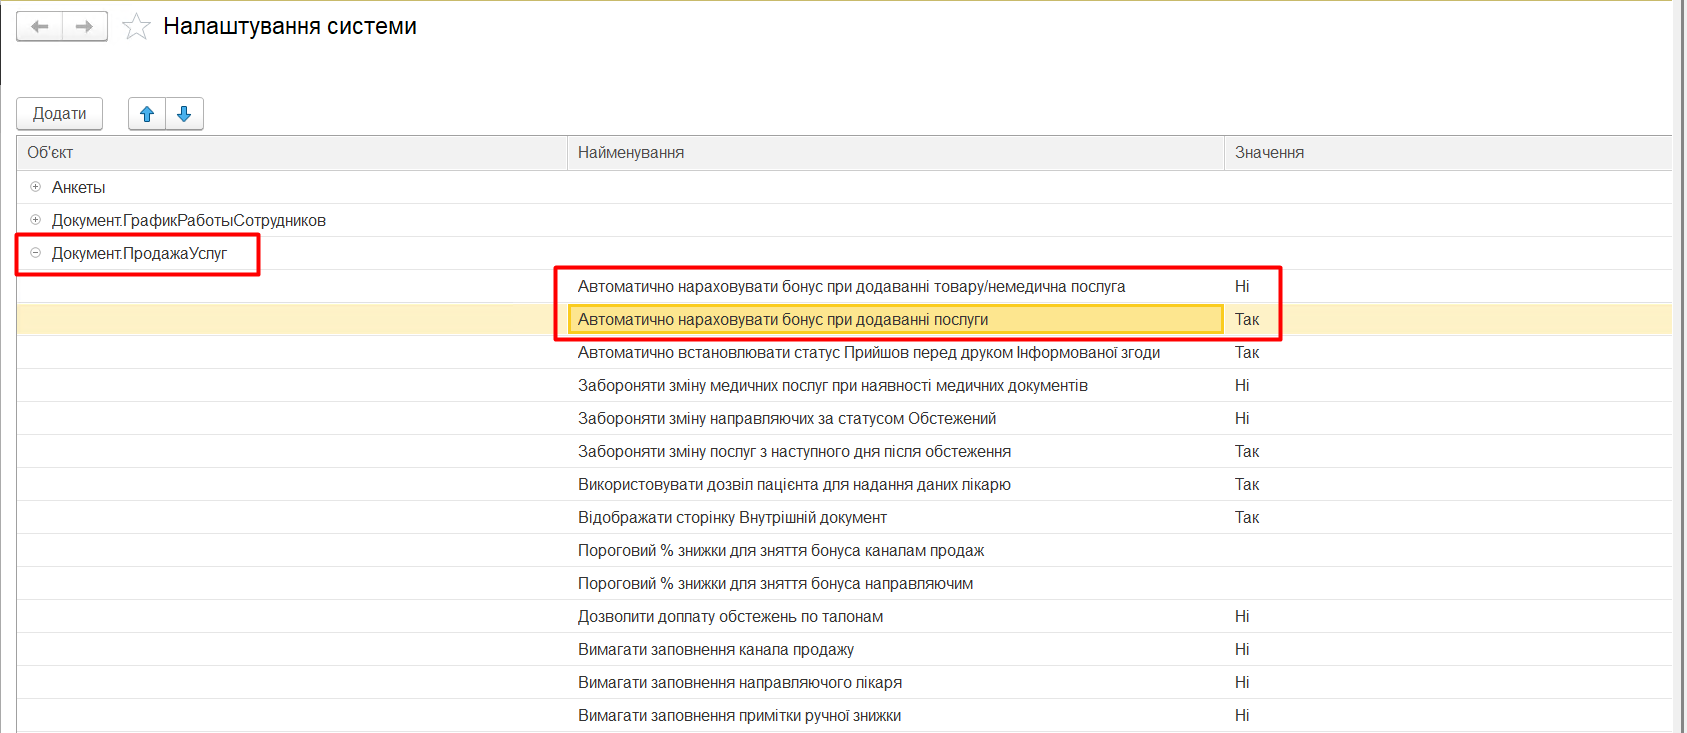Select row Забороняти зміну направляючих за статусом
The width and height of the screenshot is (1687, 733).
tap(786, 419)
